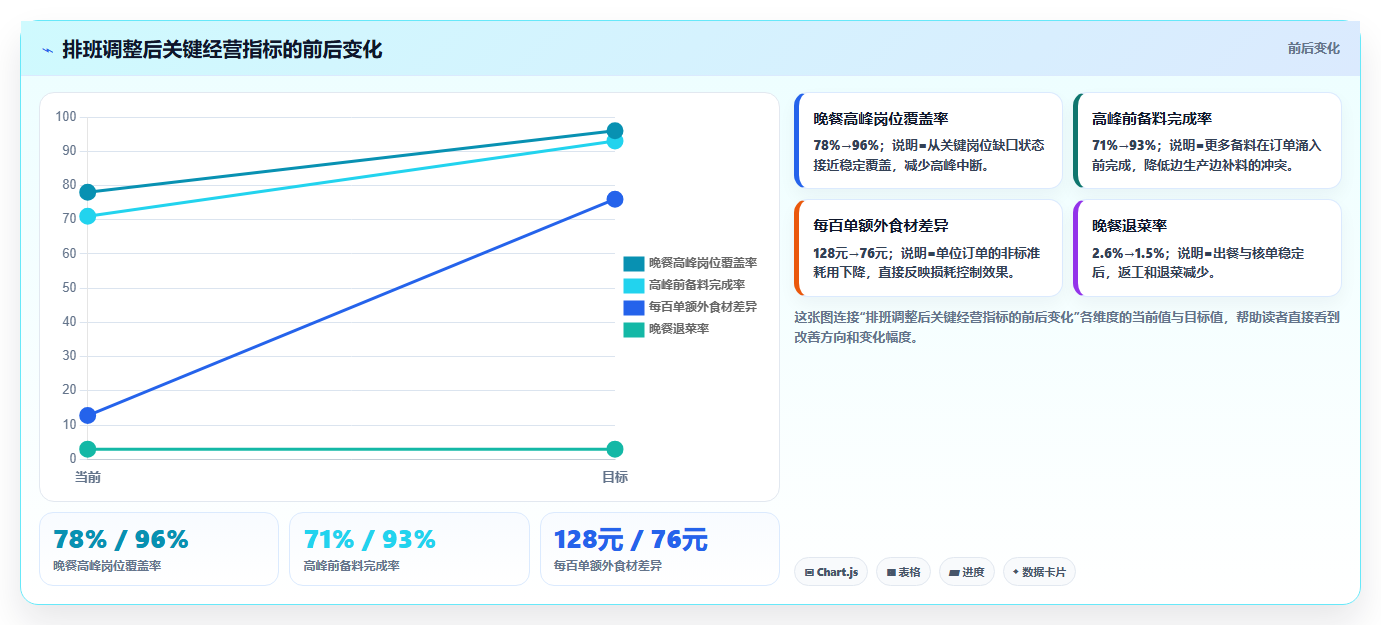Viewport: 1381px width, 625px height.
Task: Select the 数据卡片 tag chip
Action: pyautogui.click(x=1039, y=572)
